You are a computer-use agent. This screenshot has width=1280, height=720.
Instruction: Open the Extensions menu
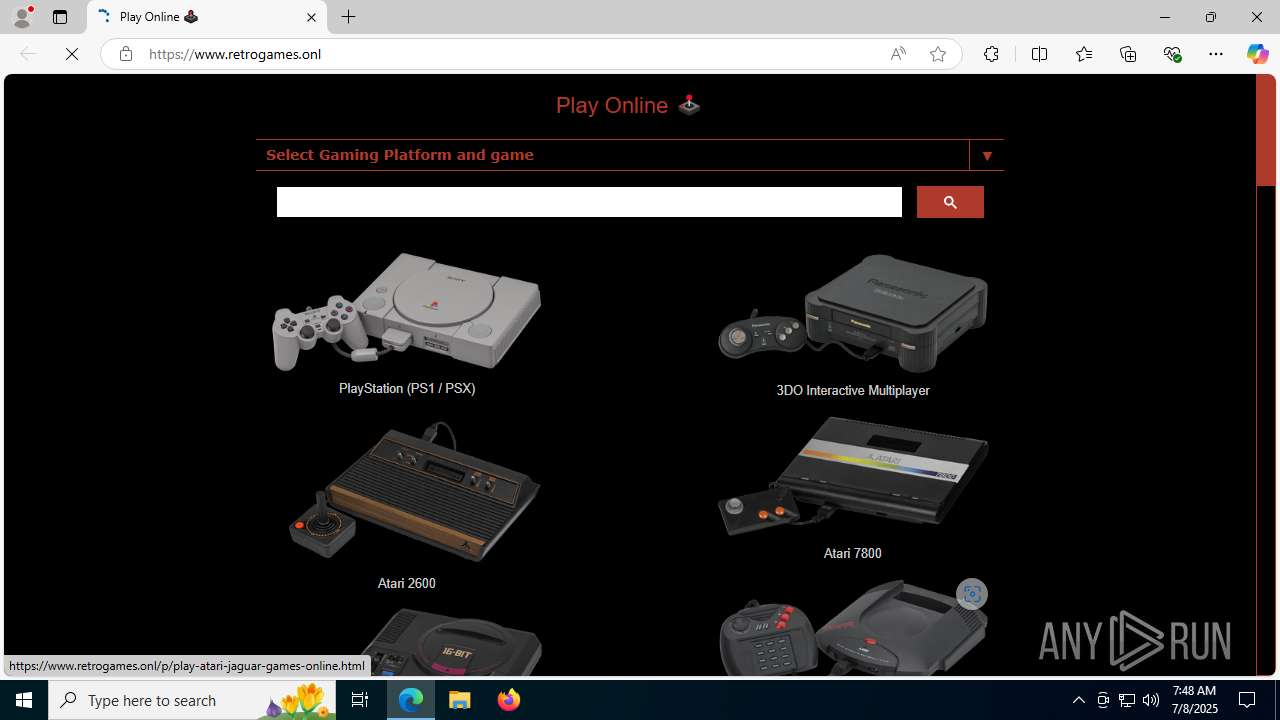(991, 54)
